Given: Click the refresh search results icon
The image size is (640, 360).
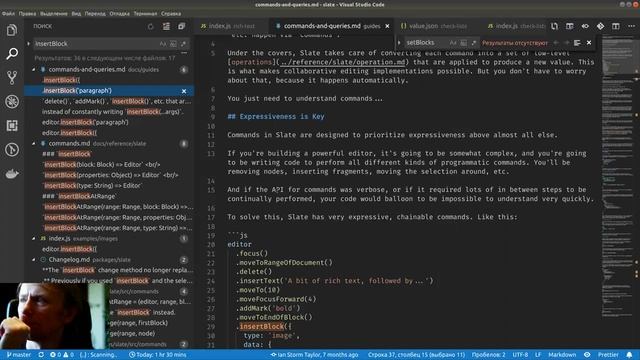Looking at the screenshot, I should (x=151, y=27).
